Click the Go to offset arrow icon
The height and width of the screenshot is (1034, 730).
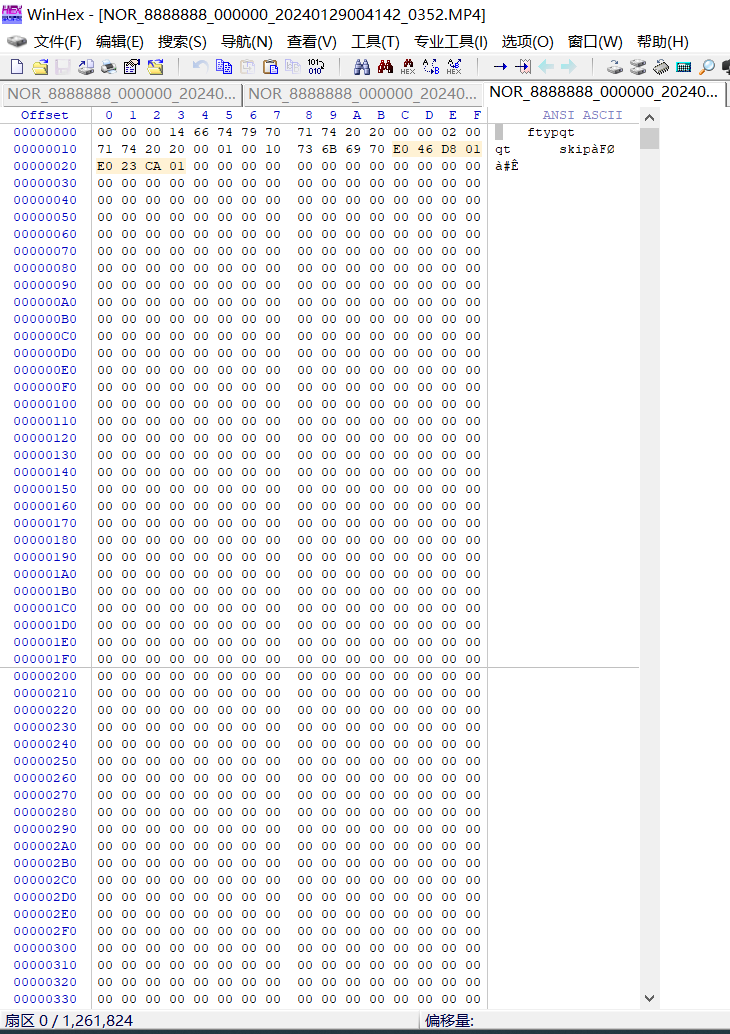coord(501,67)
